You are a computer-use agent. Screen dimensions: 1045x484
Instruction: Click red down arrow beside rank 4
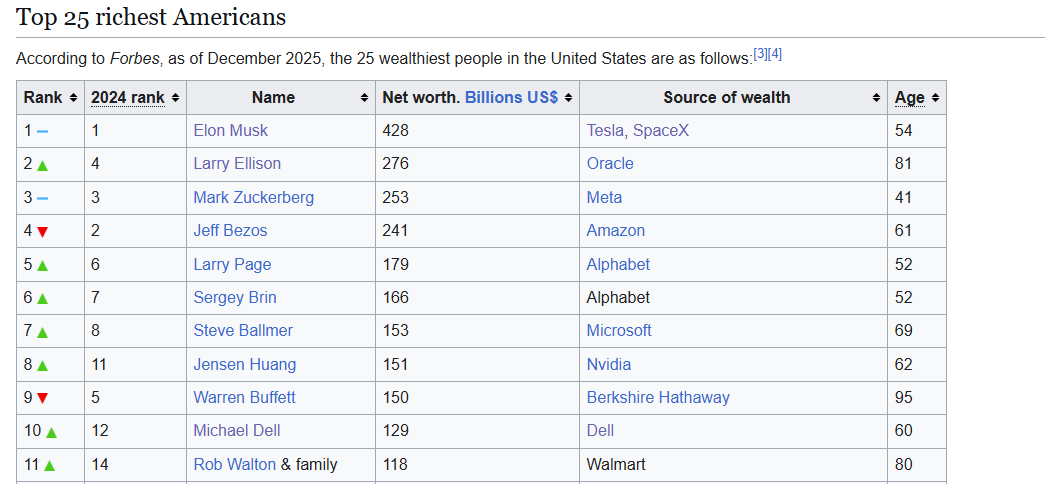tap(43, 232)
